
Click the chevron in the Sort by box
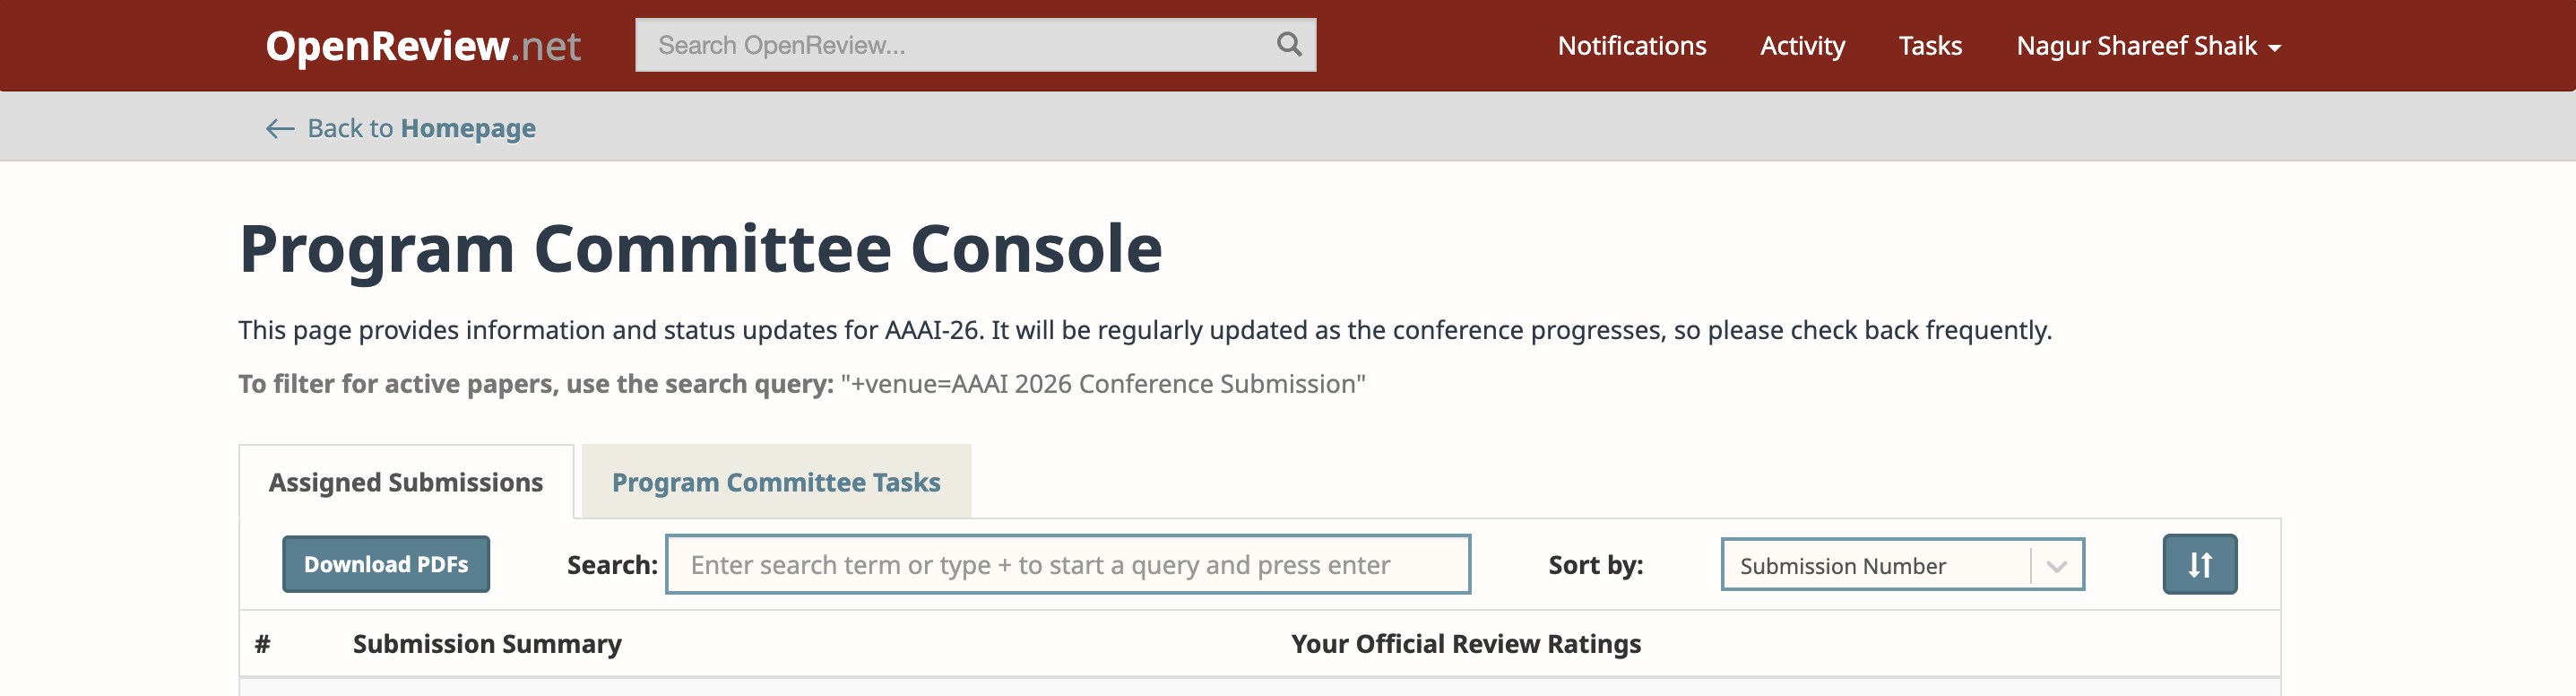(2056, 566)
